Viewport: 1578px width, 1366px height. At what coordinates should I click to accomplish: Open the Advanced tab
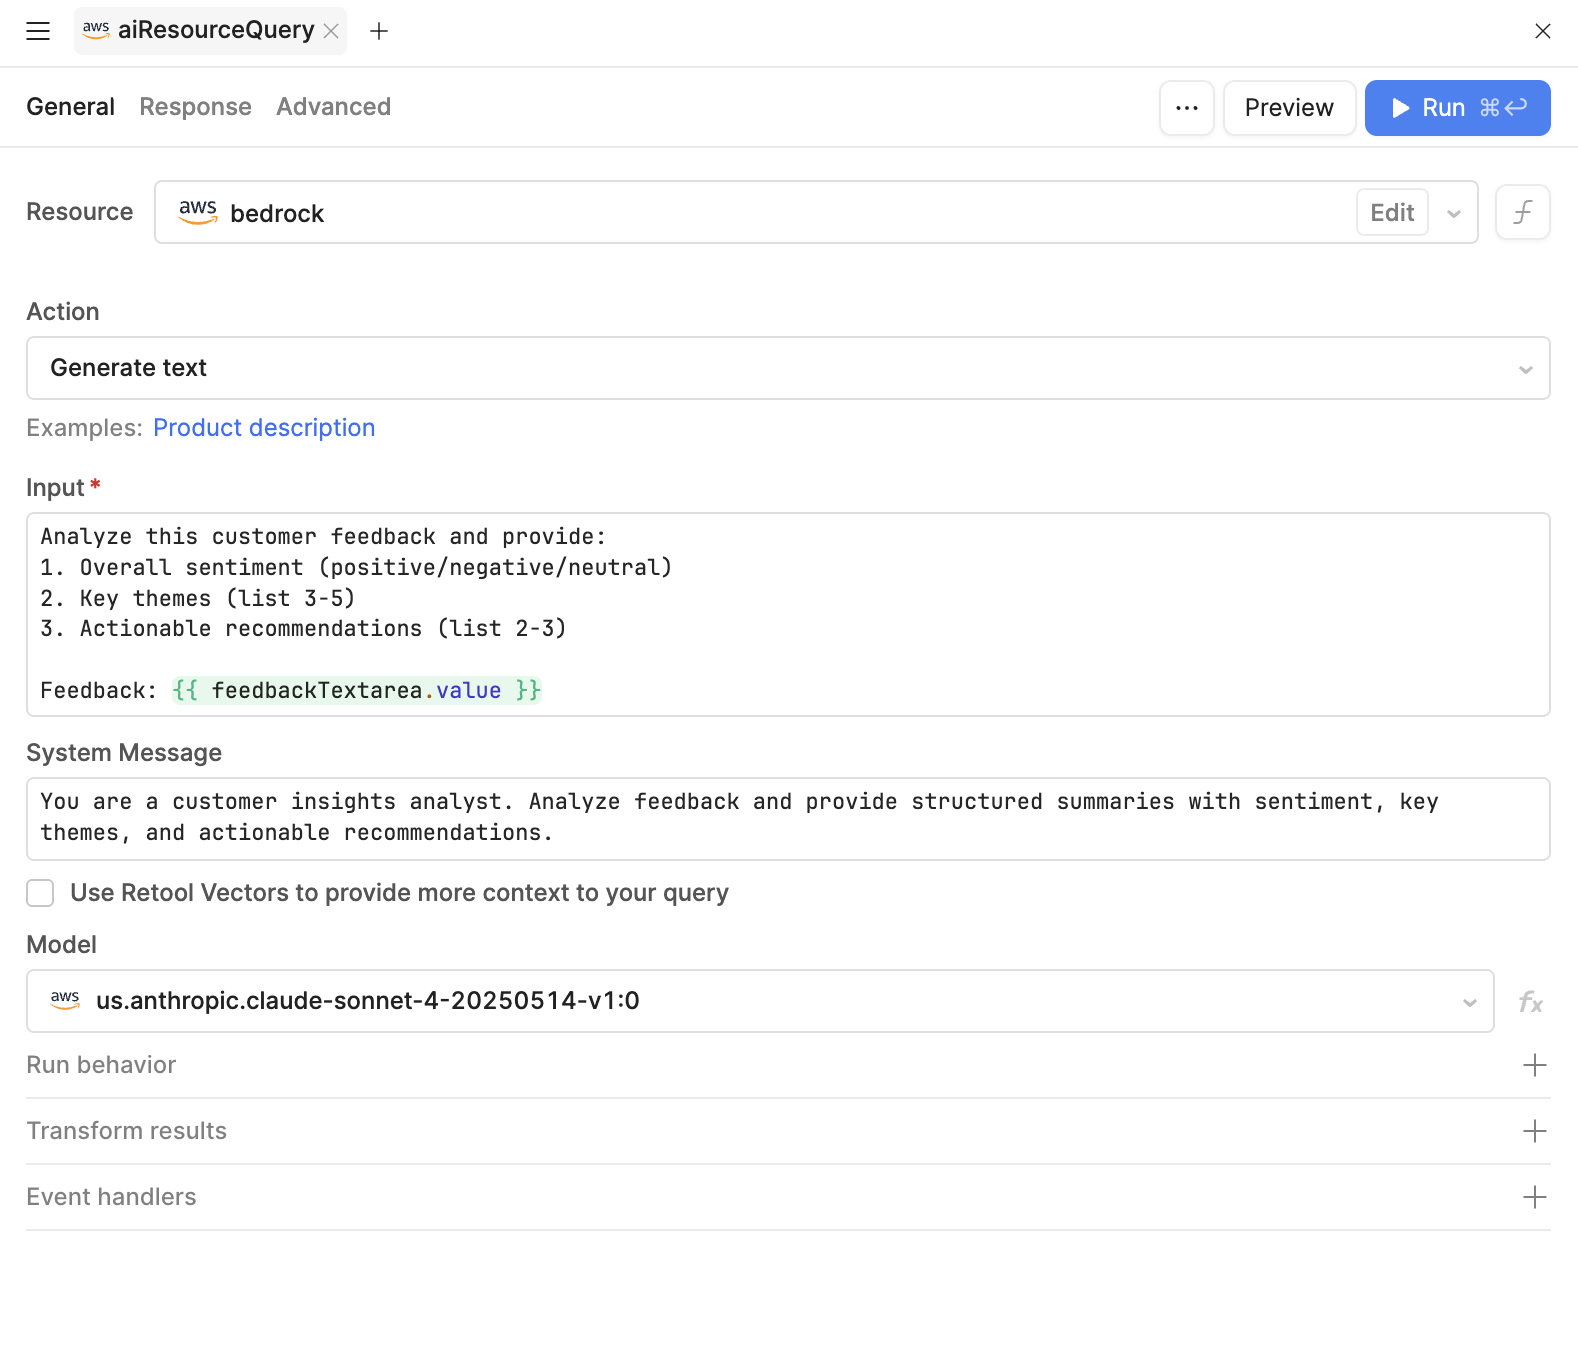click(x=333, y=107)
